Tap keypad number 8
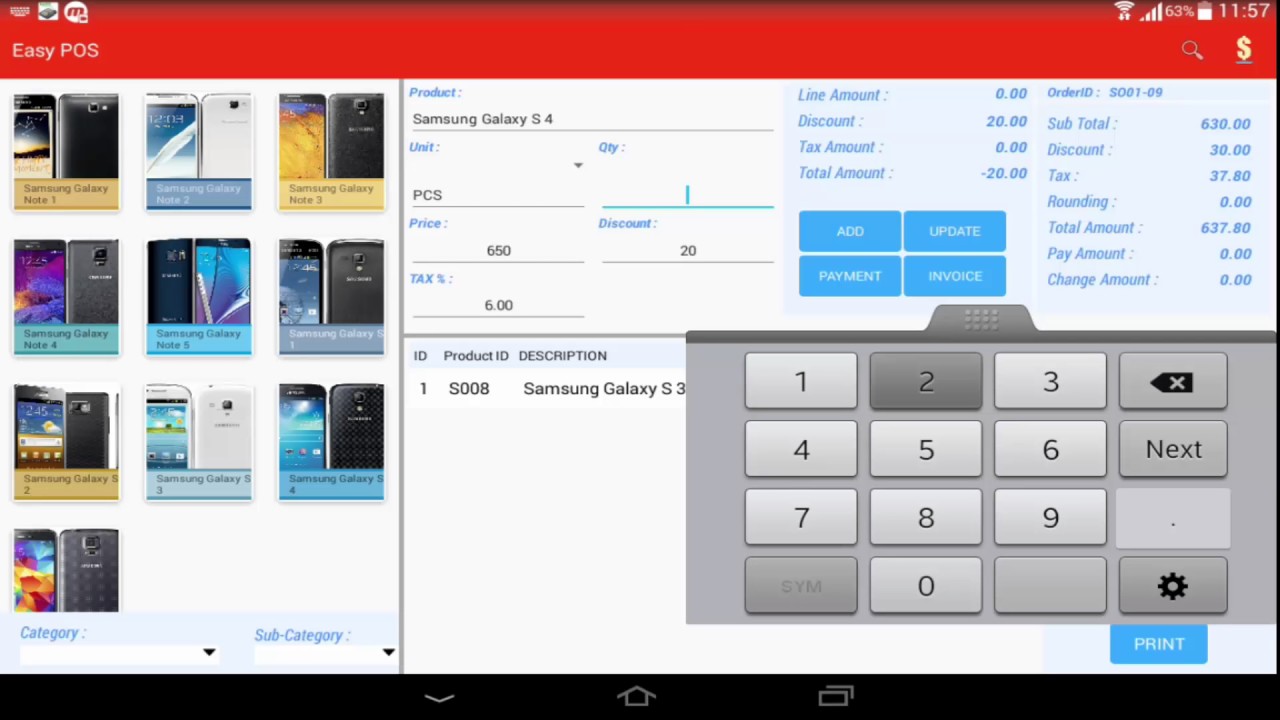This screenshot has height=720, width=1280. (x=926, y=517)
